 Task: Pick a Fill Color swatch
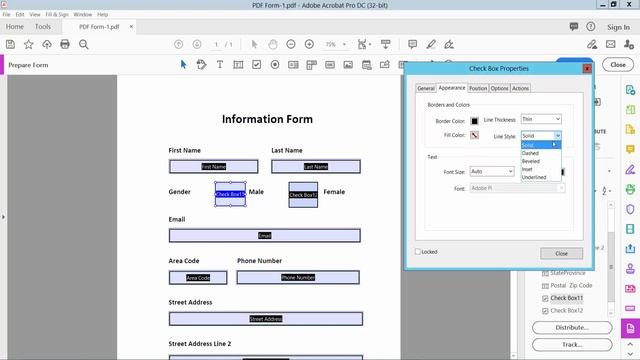point(474,135)
